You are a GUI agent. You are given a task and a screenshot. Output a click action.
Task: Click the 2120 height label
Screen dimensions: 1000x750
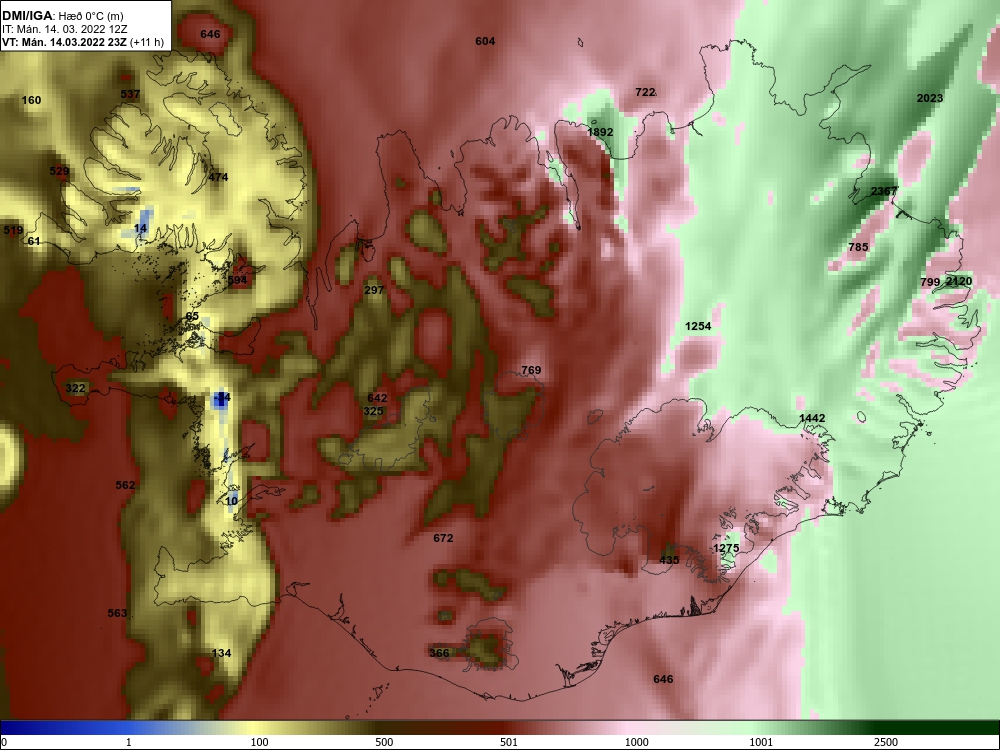tap(959, 281)
